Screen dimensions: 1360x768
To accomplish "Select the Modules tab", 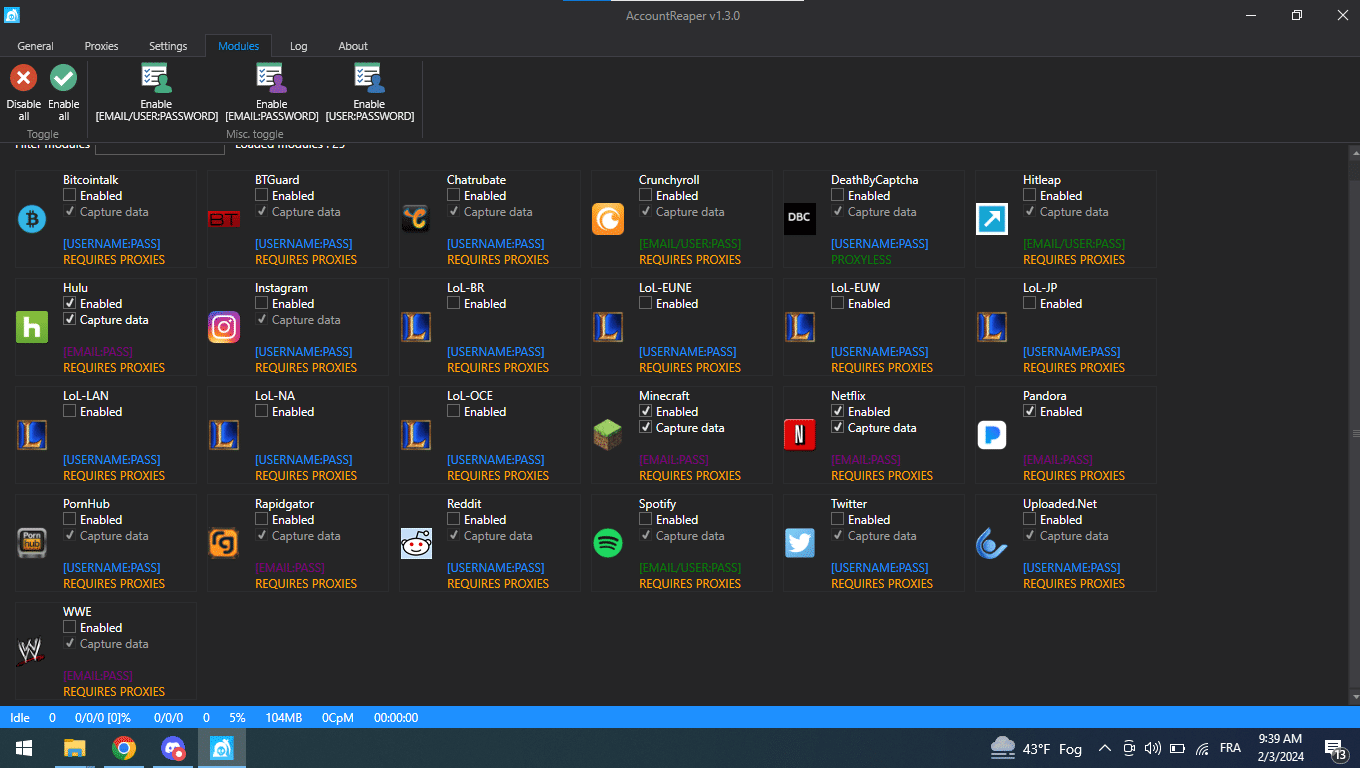I will click(239, 46).
